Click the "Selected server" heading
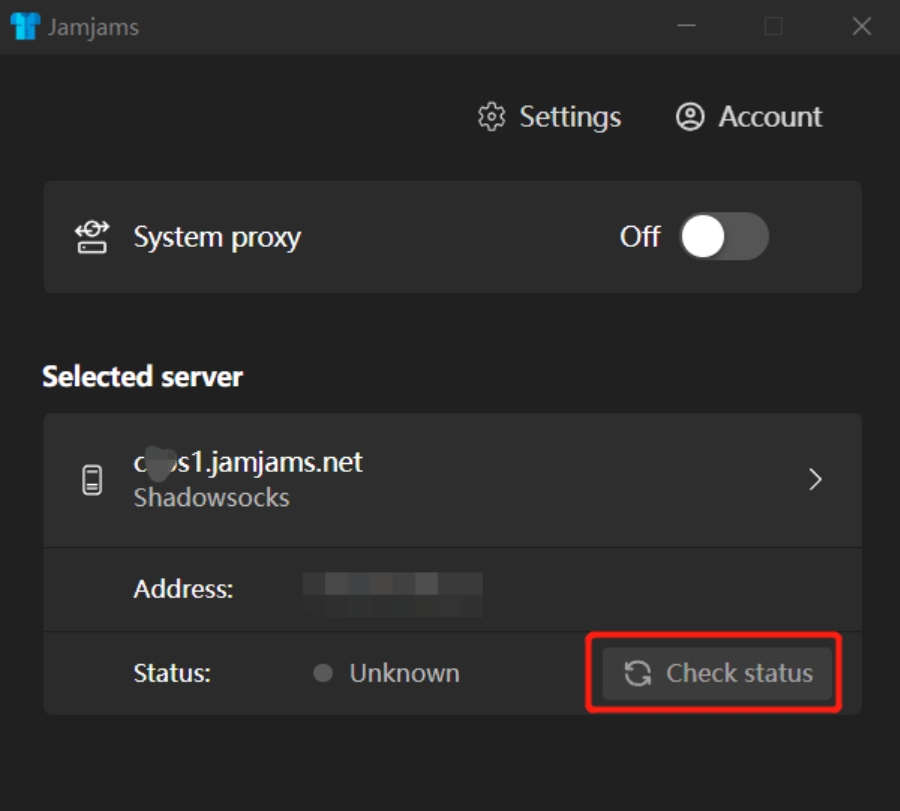Screen dimensions: 900x811 pyautogui.click(x=142, y=377)
